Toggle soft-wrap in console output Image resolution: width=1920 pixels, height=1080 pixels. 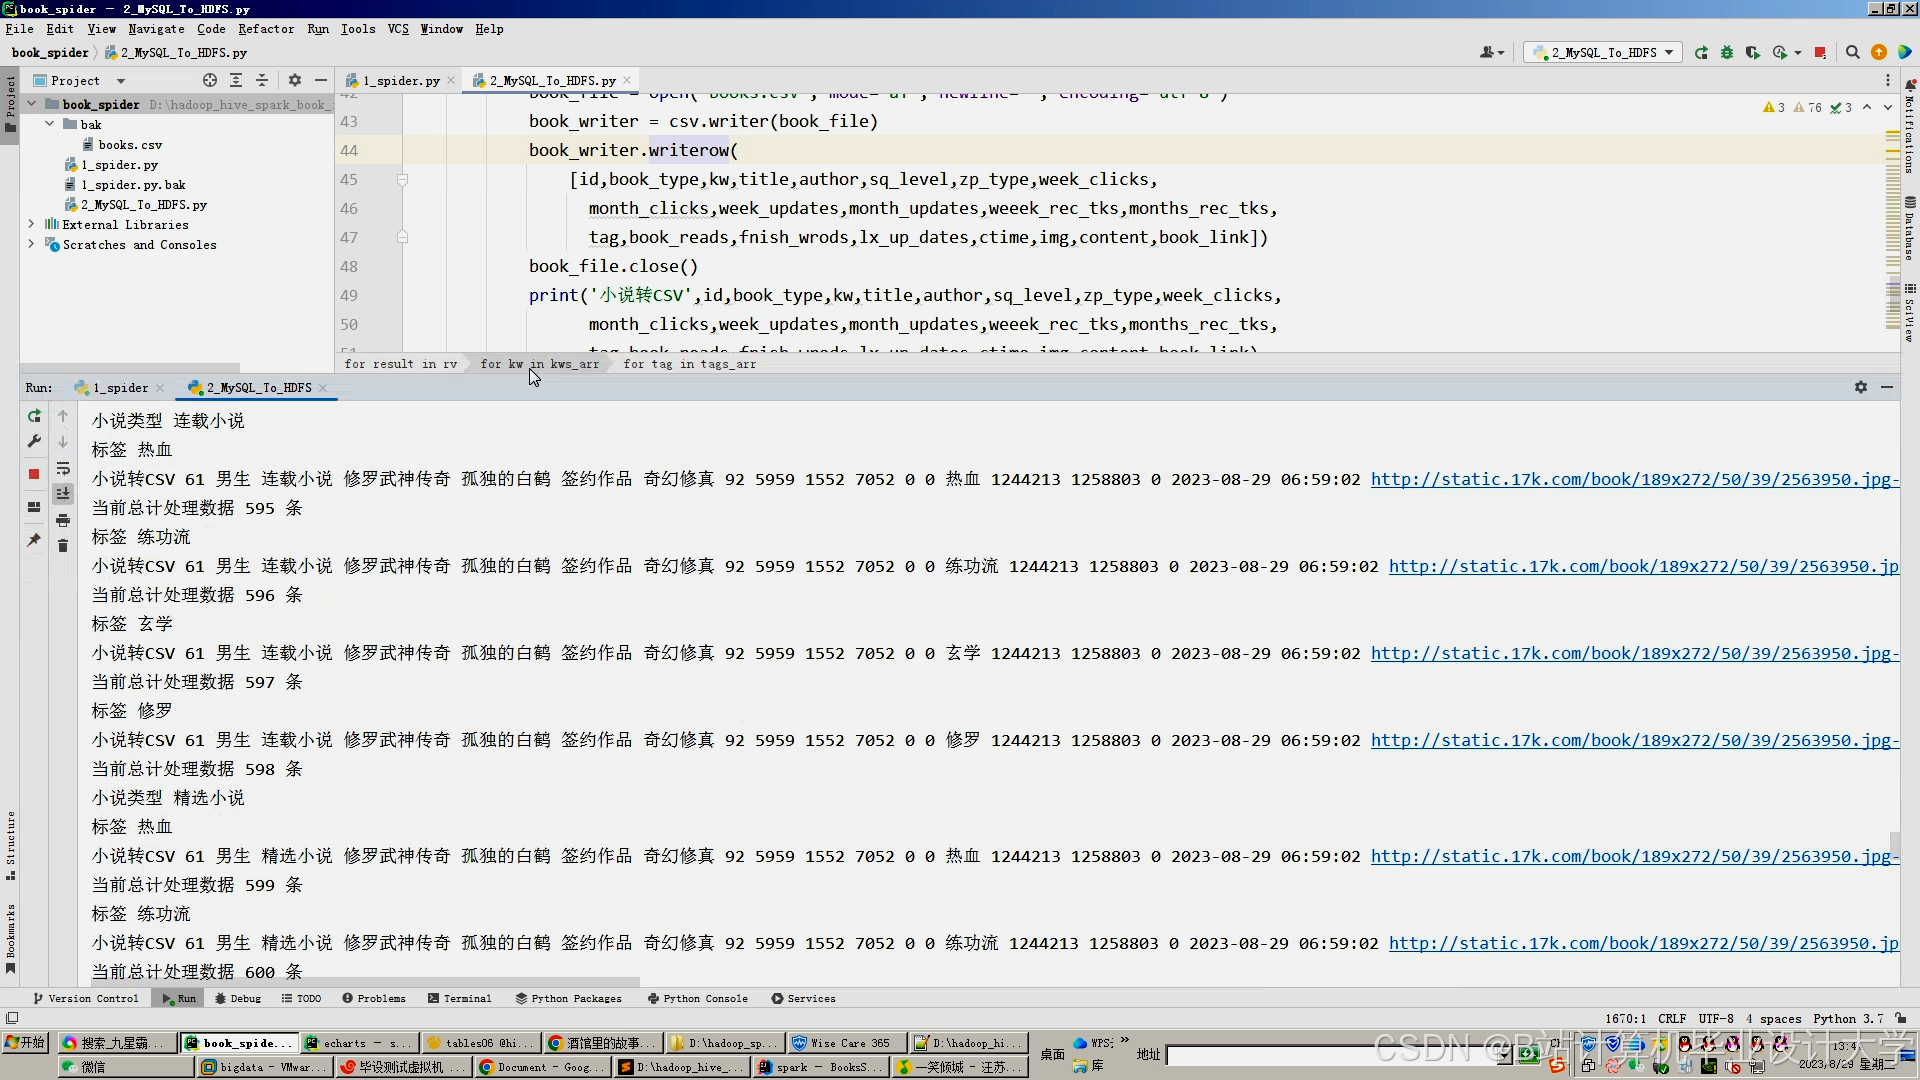[63, 469]
